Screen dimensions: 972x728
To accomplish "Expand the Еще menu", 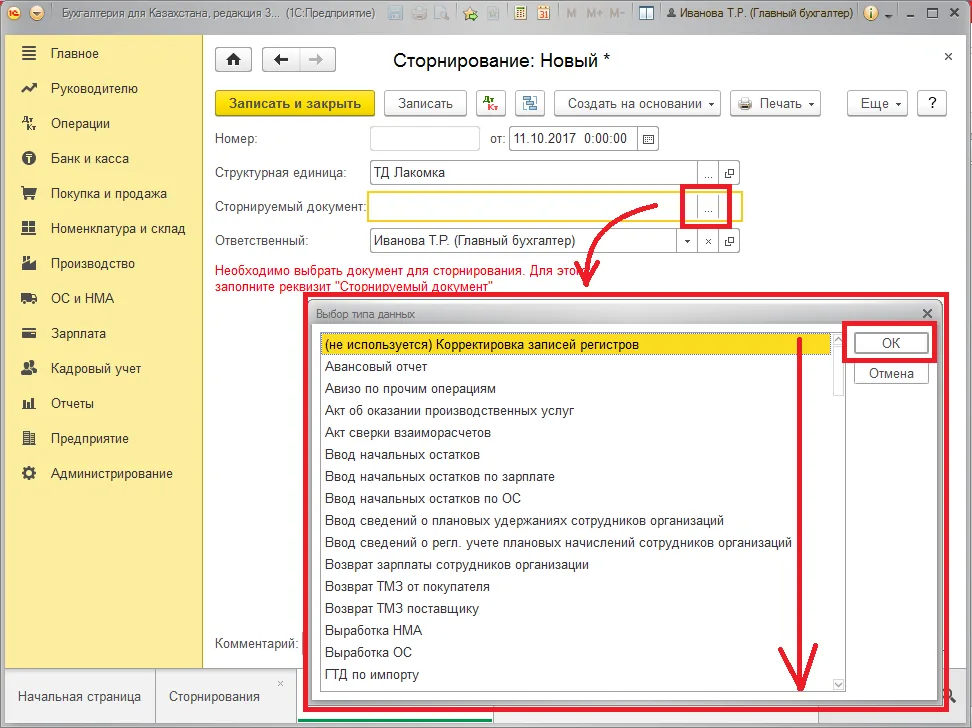I will pos(877,104).
